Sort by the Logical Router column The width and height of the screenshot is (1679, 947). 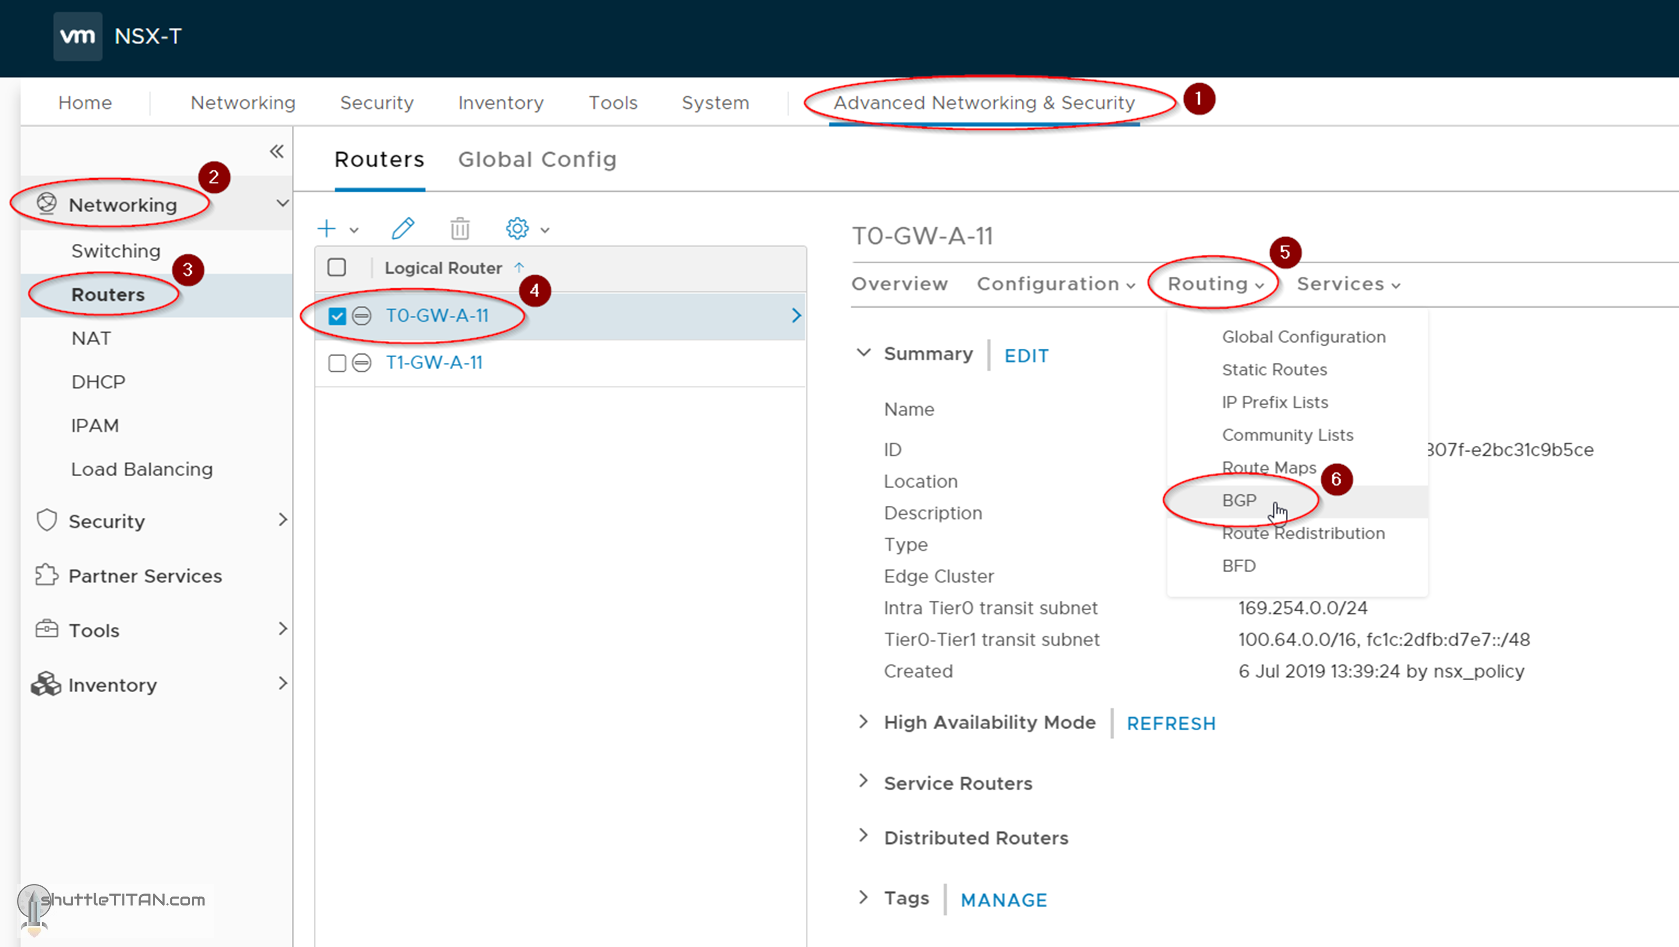tap(444, 267)
